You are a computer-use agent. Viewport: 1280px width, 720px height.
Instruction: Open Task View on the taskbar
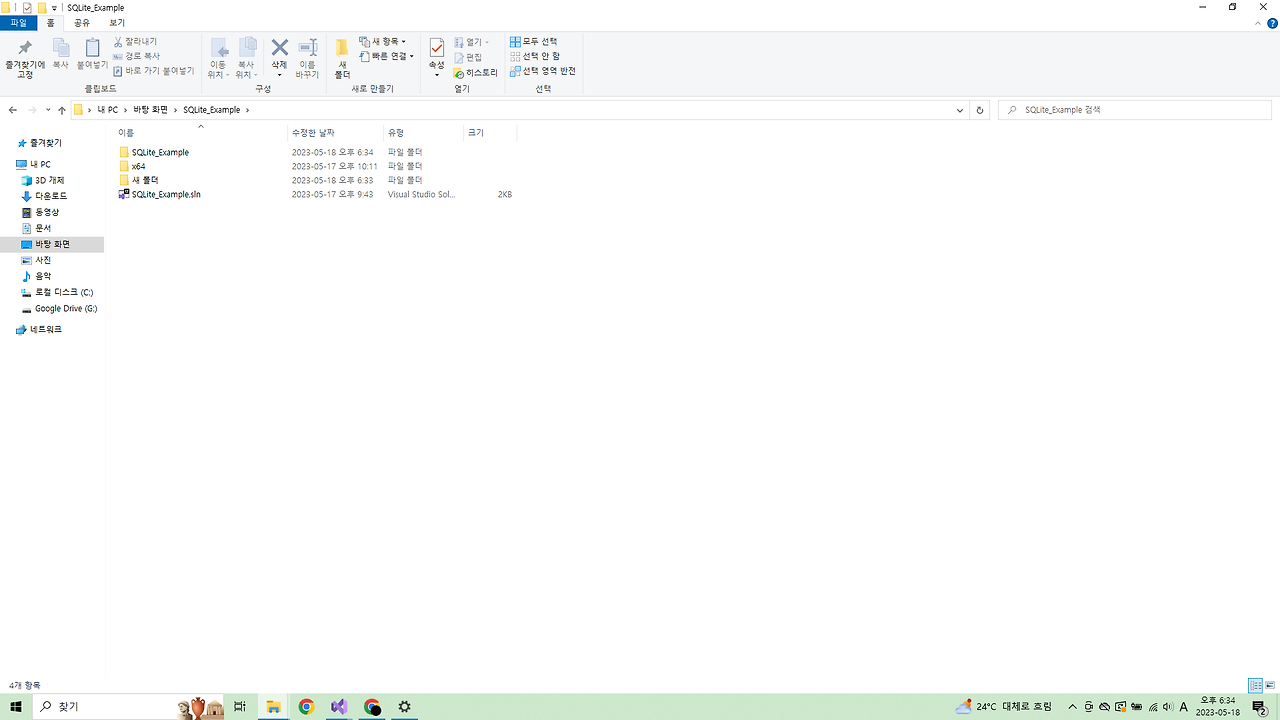[x=240, y=706]
